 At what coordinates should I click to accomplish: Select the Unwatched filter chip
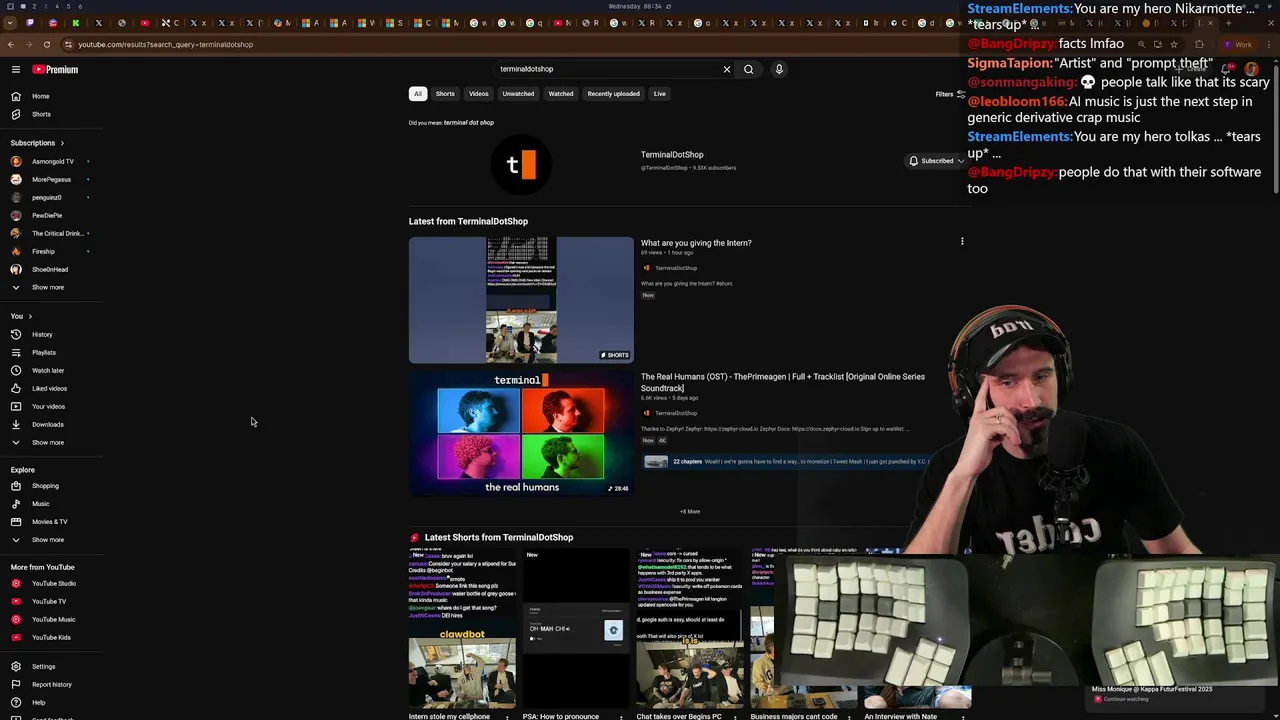(518, 94)
